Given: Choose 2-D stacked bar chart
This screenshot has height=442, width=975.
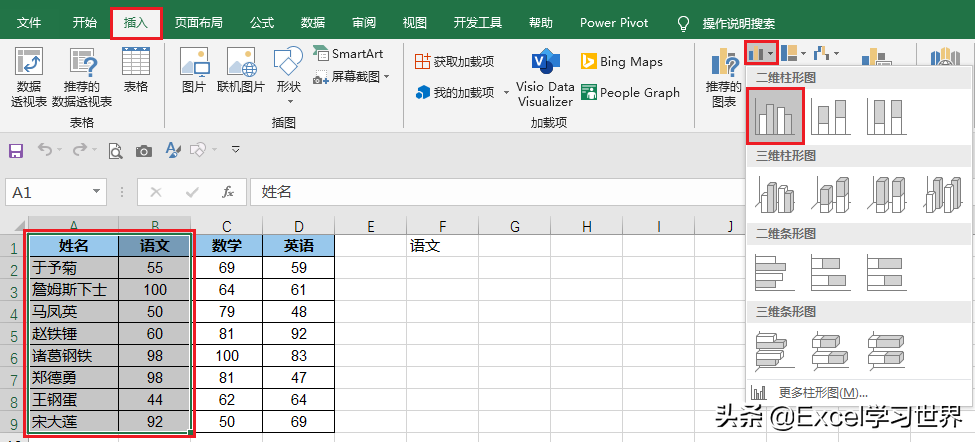Looking at the screenshot, I should click(832, 272).
